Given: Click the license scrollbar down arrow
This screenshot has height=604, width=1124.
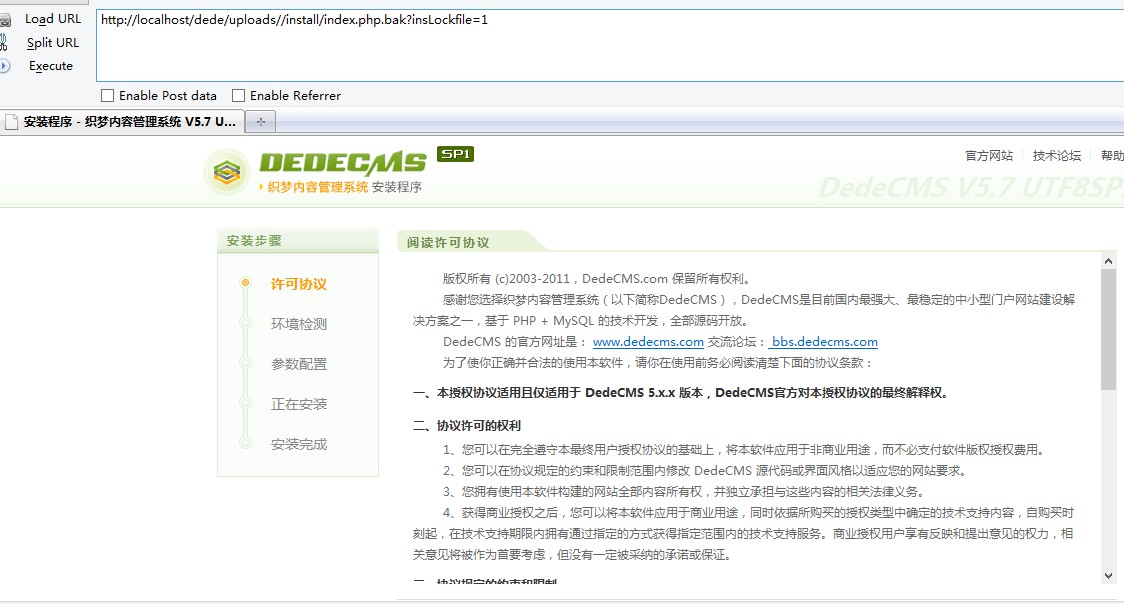Looking at the screenshot, I should click(1108, 576).
